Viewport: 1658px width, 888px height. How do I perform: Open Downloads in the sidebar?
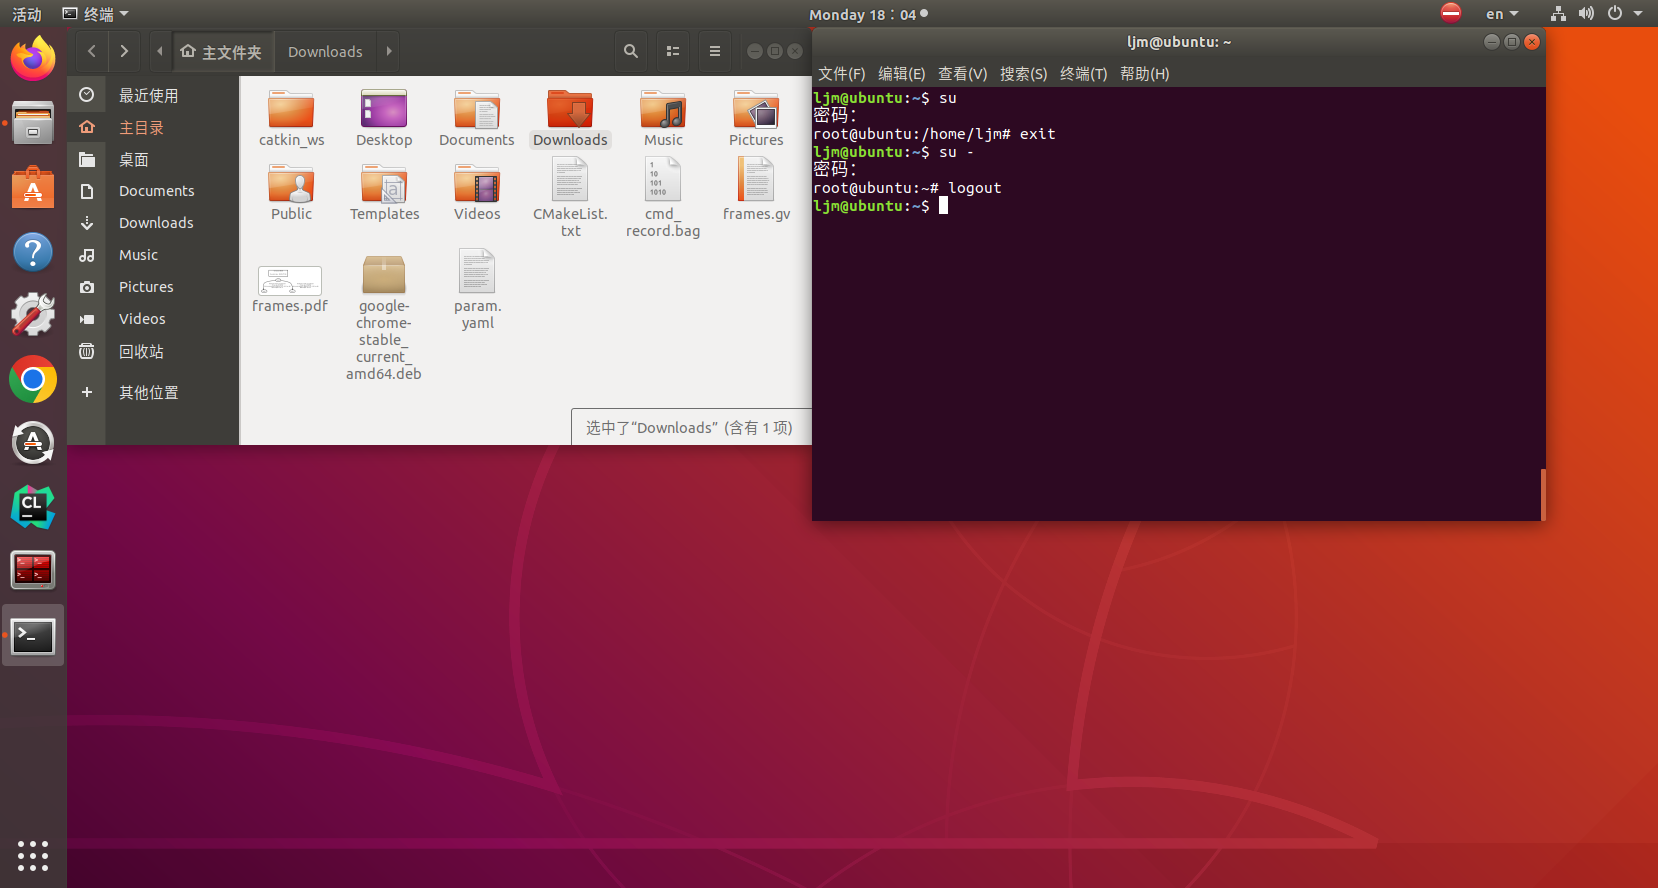152,223
